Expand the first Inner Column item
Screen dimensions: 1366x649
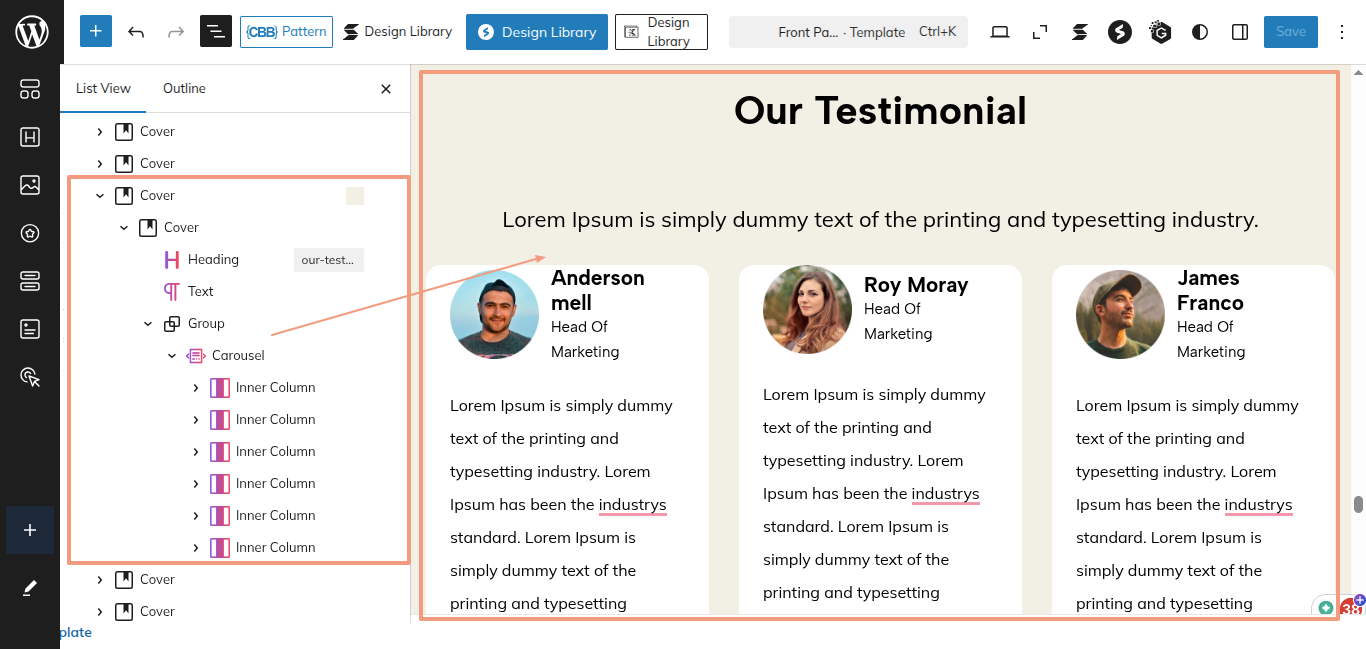tap(196, 388)
